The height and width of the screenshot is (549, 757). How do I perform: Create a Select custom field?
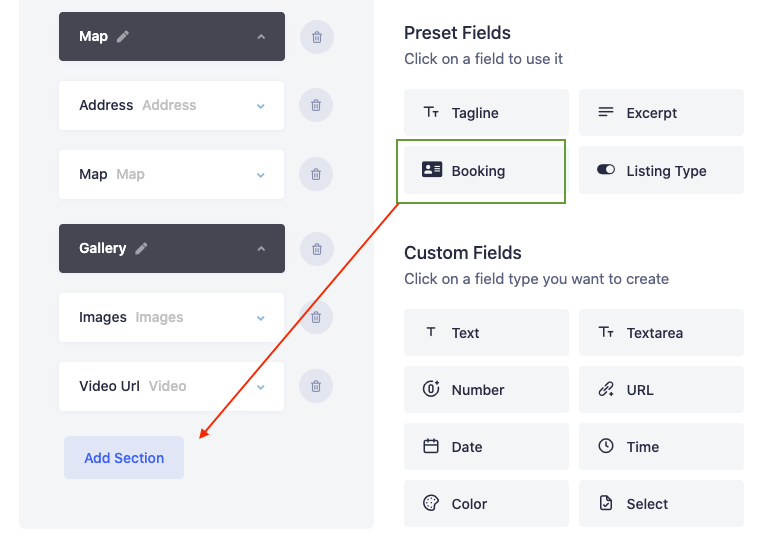(661, 504)
